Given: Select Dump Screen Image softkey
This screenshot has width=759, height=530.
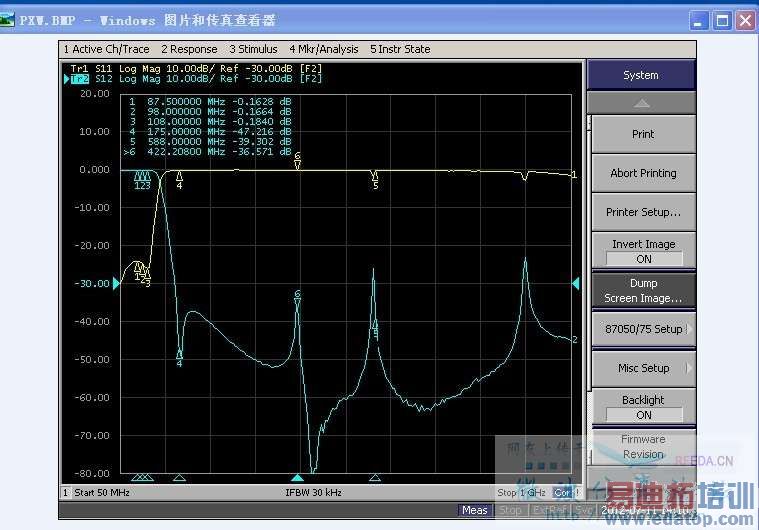Looking at the screenshot, I should pyautogui.click(x=642, y=290).
